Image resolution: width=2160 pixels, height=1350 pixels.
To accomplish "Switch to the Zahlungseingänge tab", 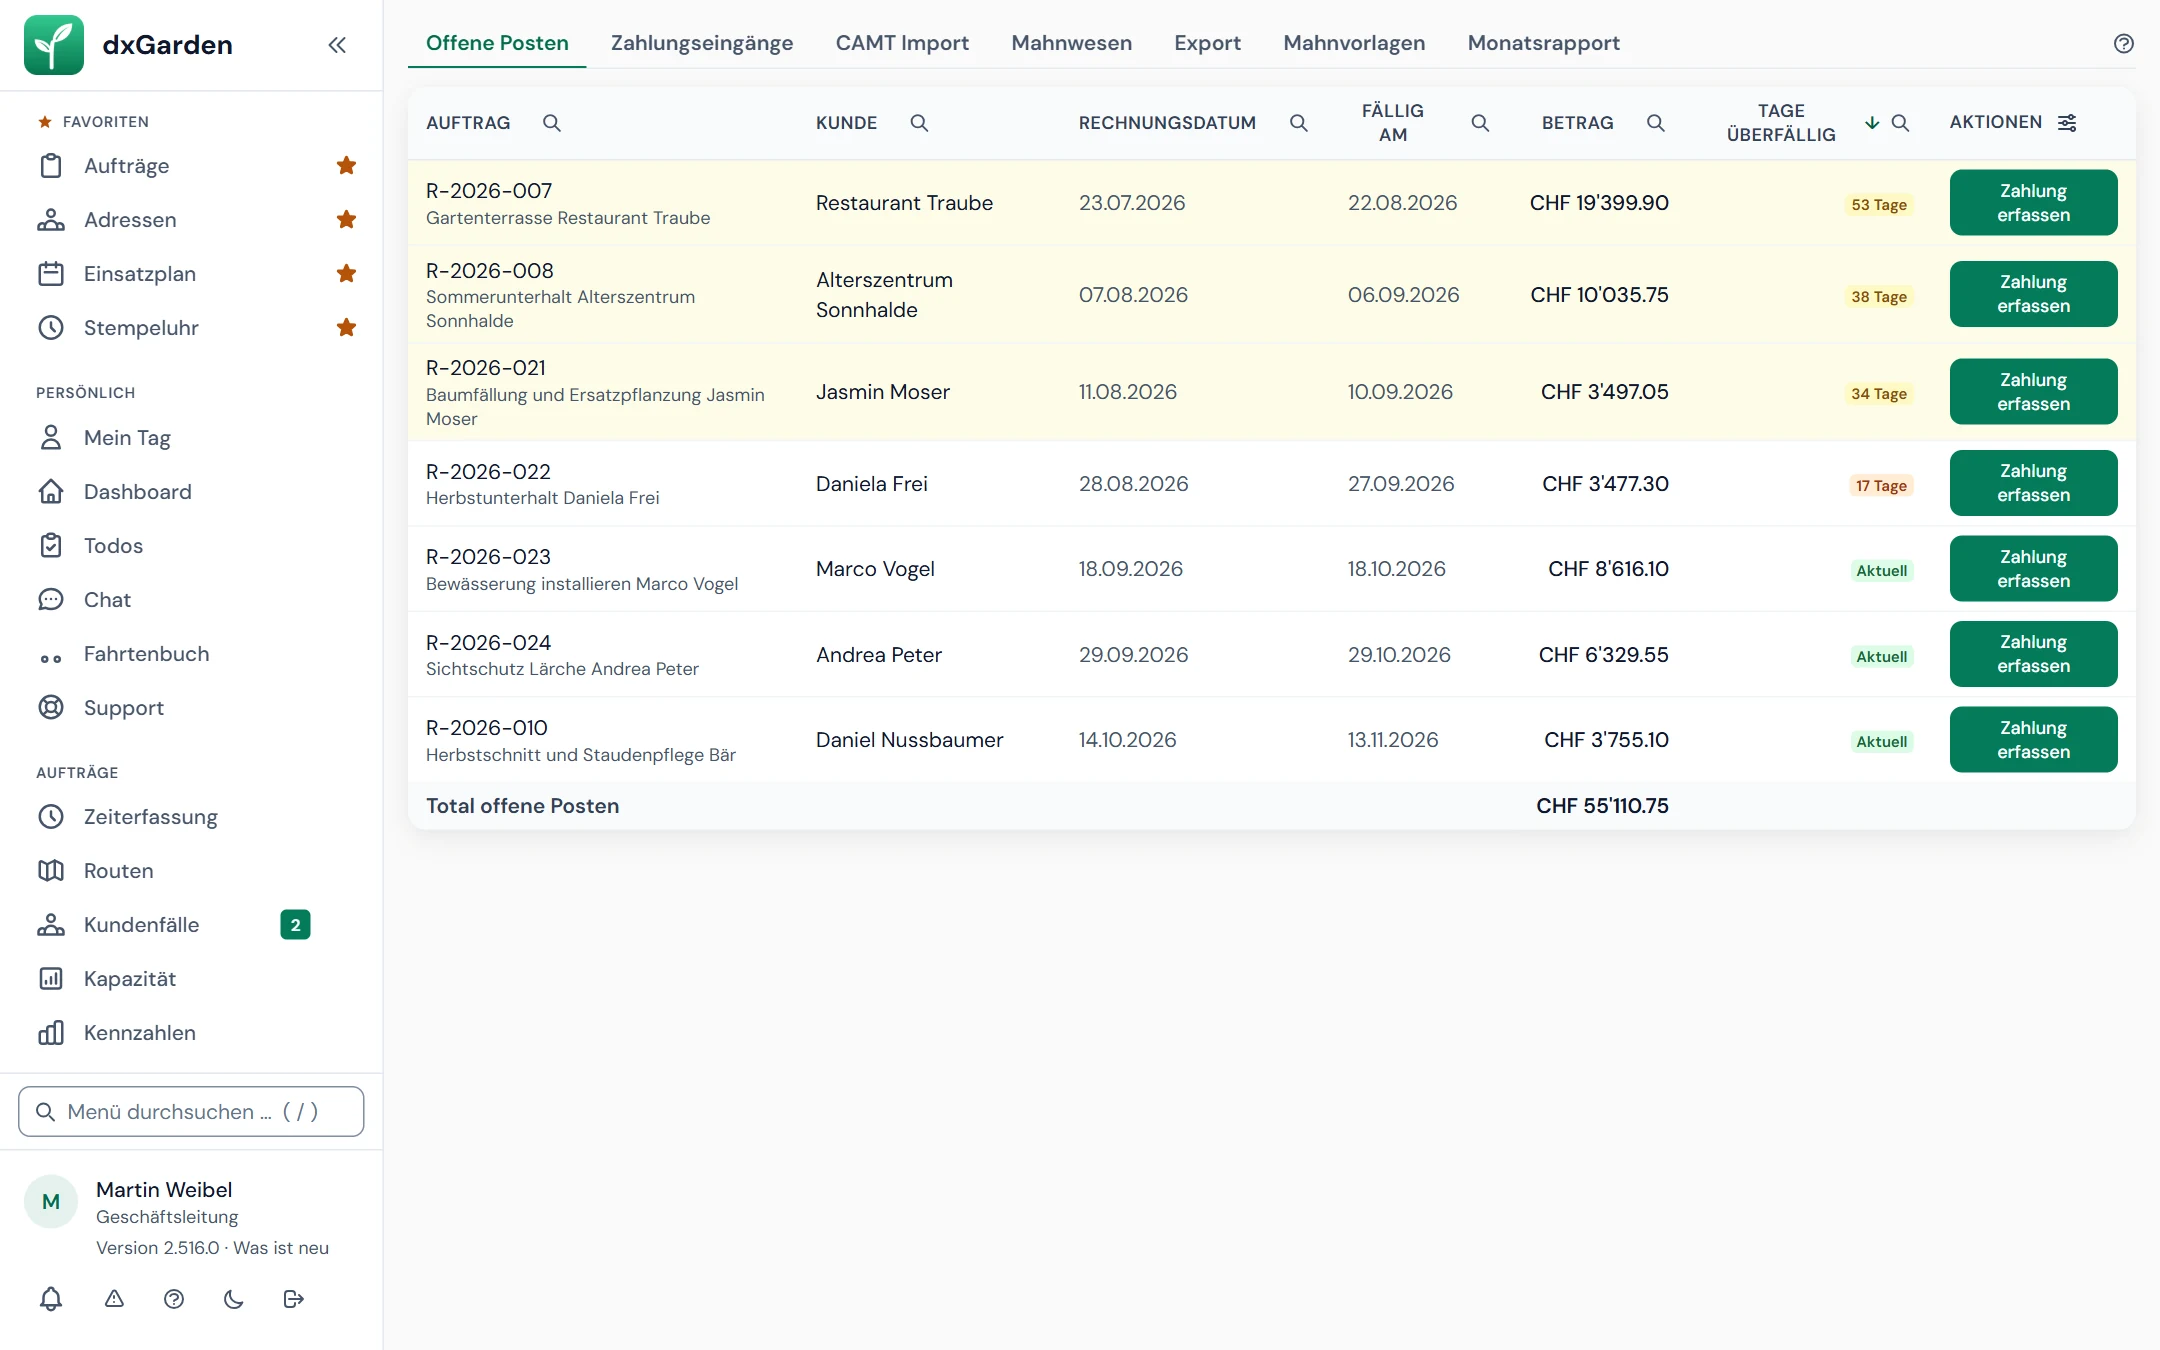I will [x=702, y=43].
